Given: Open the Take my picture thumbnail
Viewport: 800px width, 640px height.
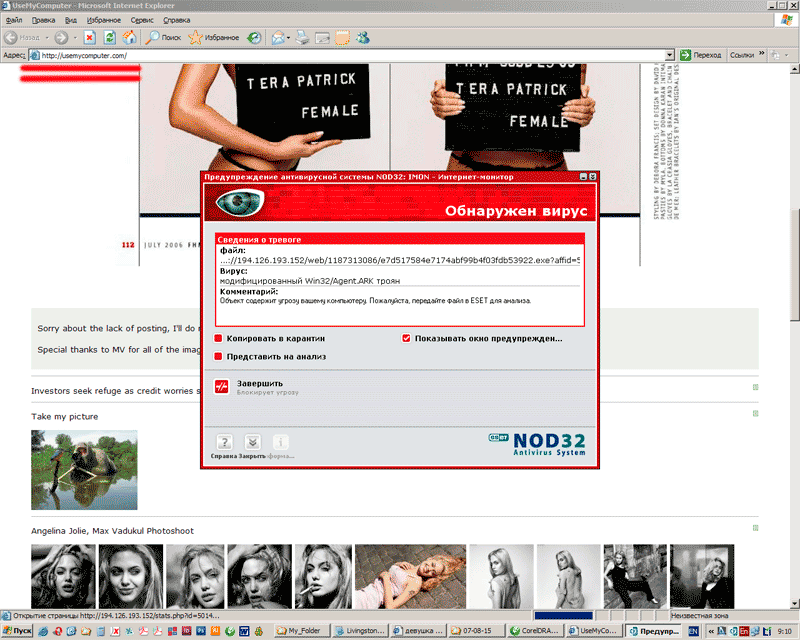Looking at the screenshot, I should pos(84,470).
